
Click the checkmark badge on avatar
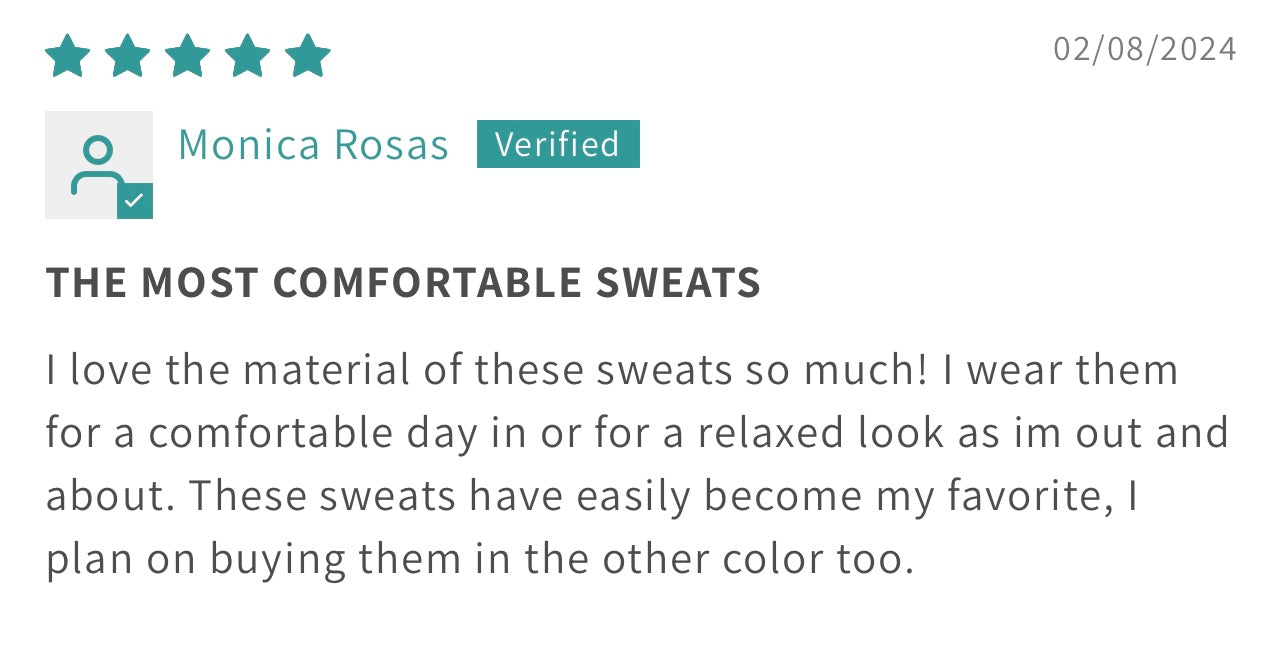[x=135, y=201]
